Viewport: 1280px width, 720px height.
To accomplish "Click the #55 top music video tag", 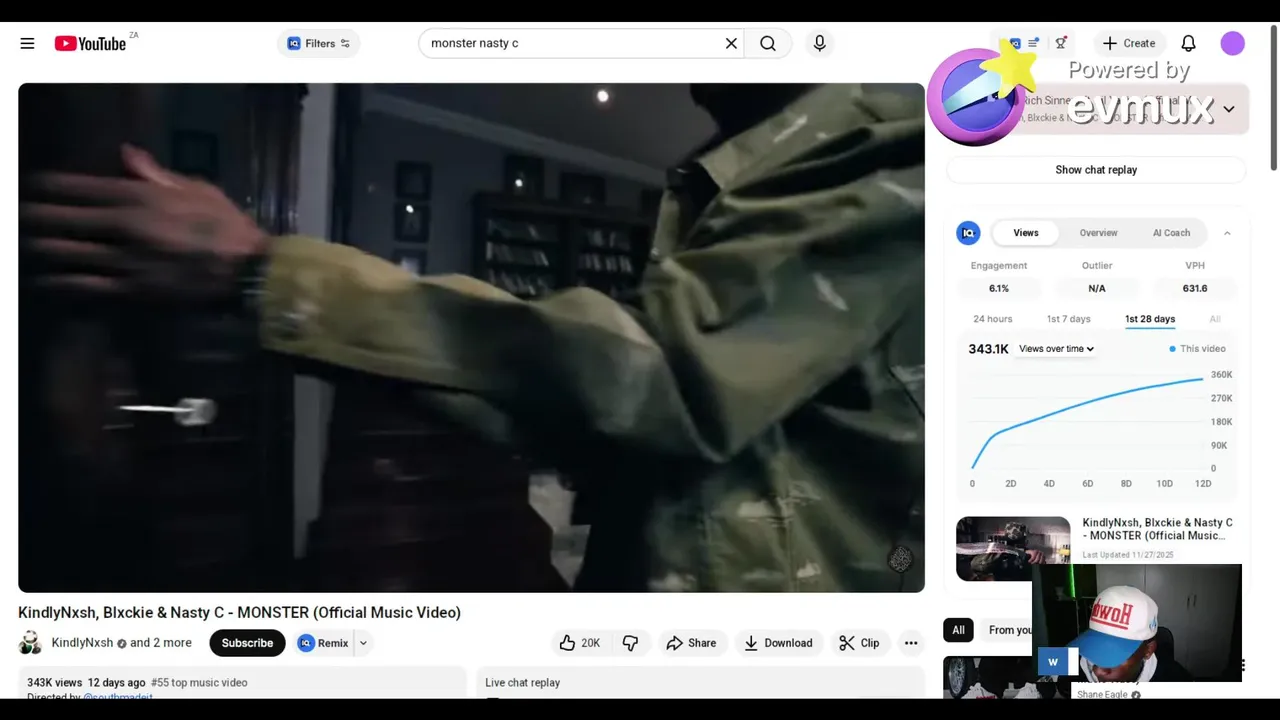I will 199,683.
